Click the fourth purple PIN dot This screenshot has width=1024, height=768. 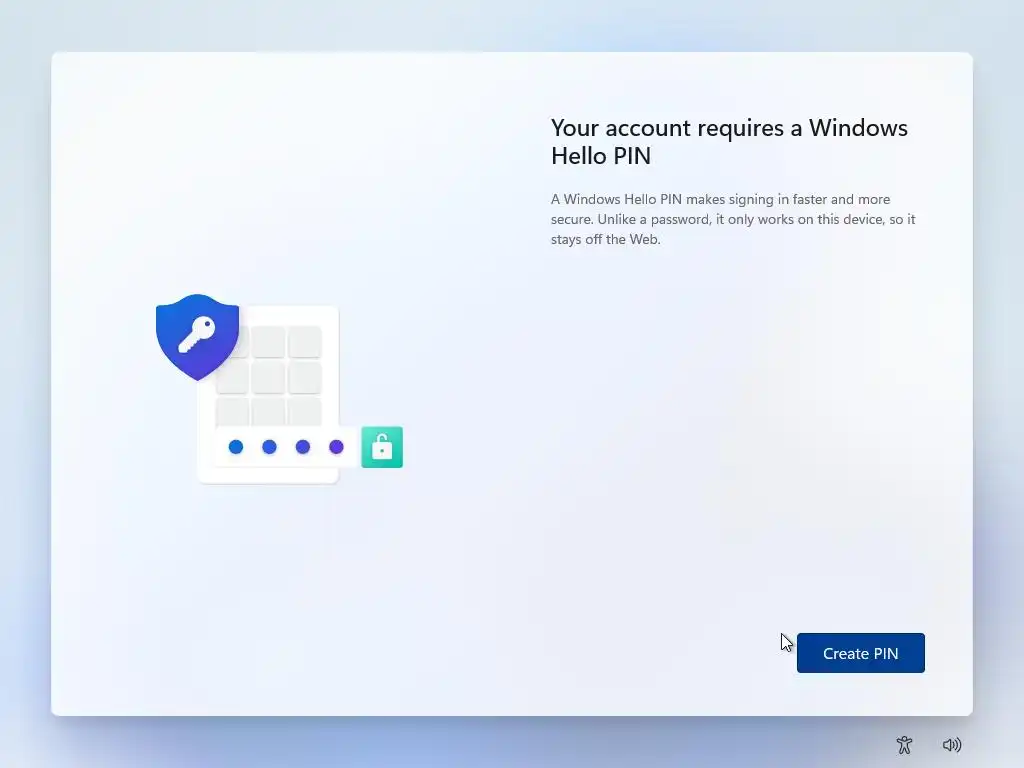[x=336, y=447]
